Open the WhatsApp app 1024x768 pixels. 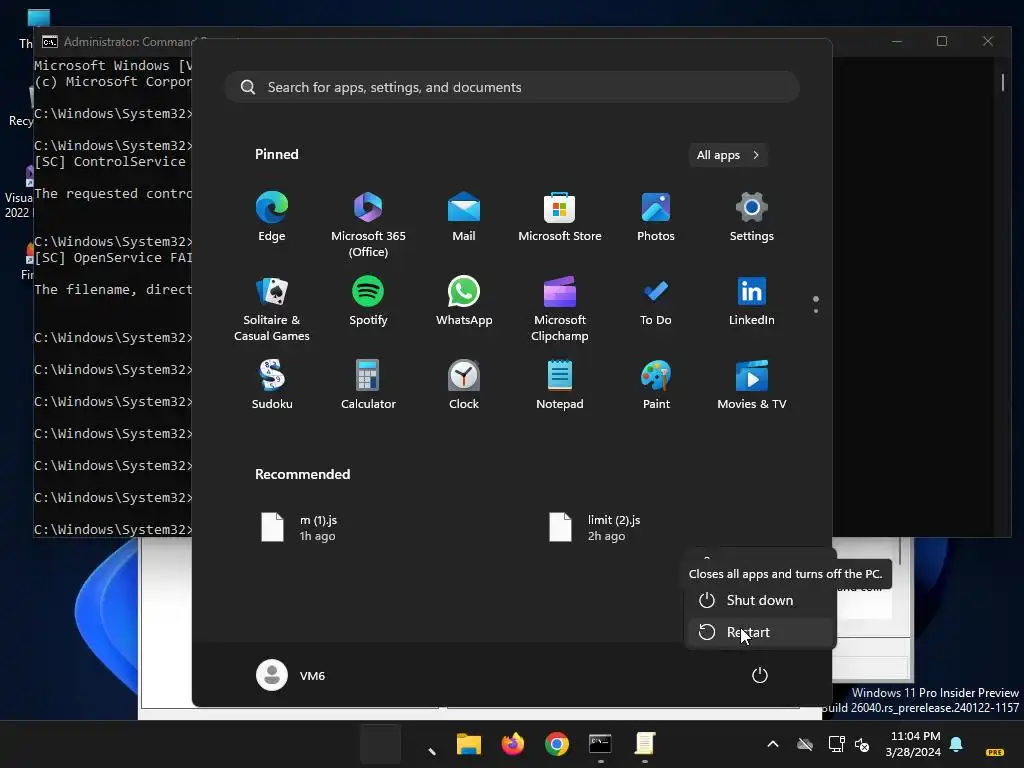(x=464, y=301)
